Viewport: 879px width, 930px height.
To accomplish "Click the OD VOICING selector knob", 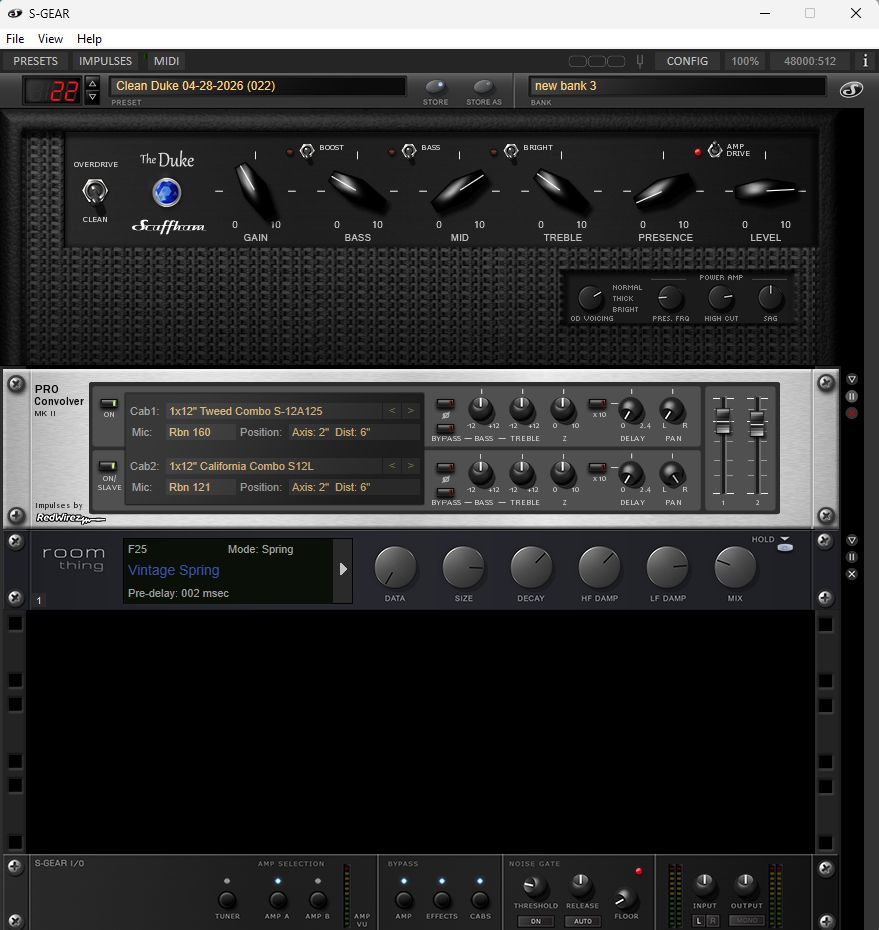I will coord(590,298).
